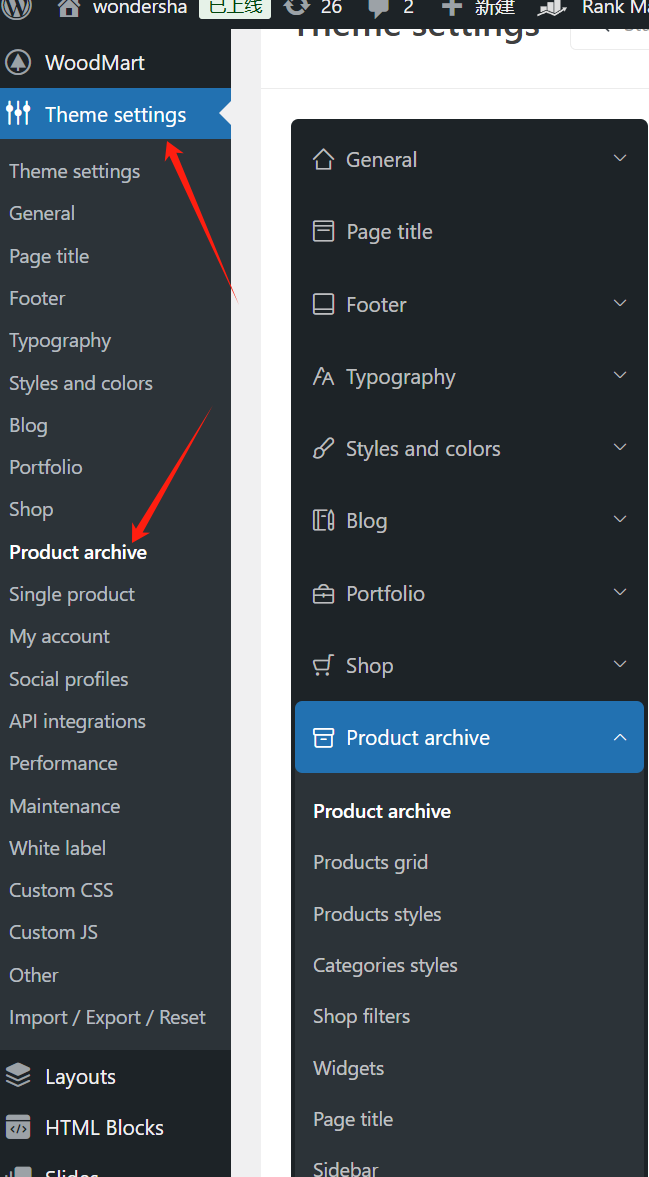Open Single product in left sidebar
The width and height of the screenshot is (649, 1177).
[x=72, y=594]
